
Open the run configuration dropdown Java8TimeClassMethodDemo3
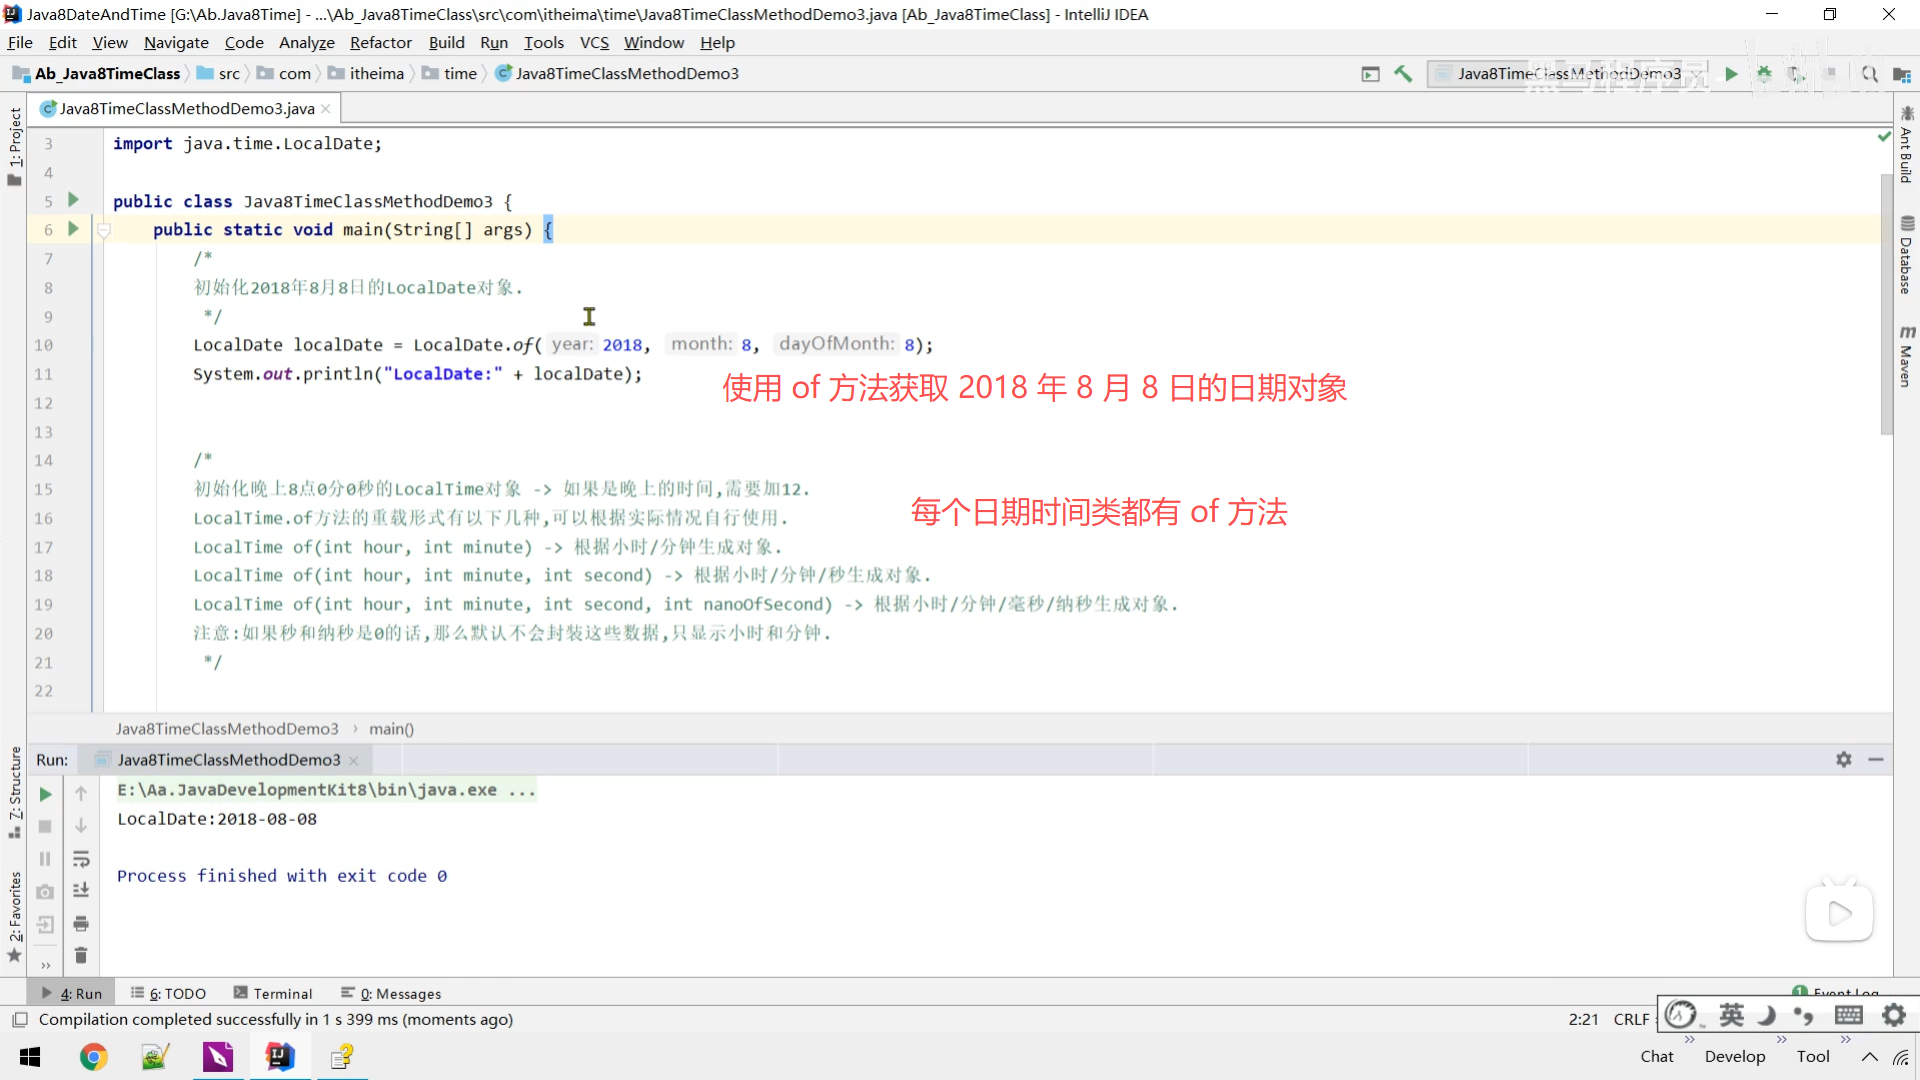pos(1567,74)
